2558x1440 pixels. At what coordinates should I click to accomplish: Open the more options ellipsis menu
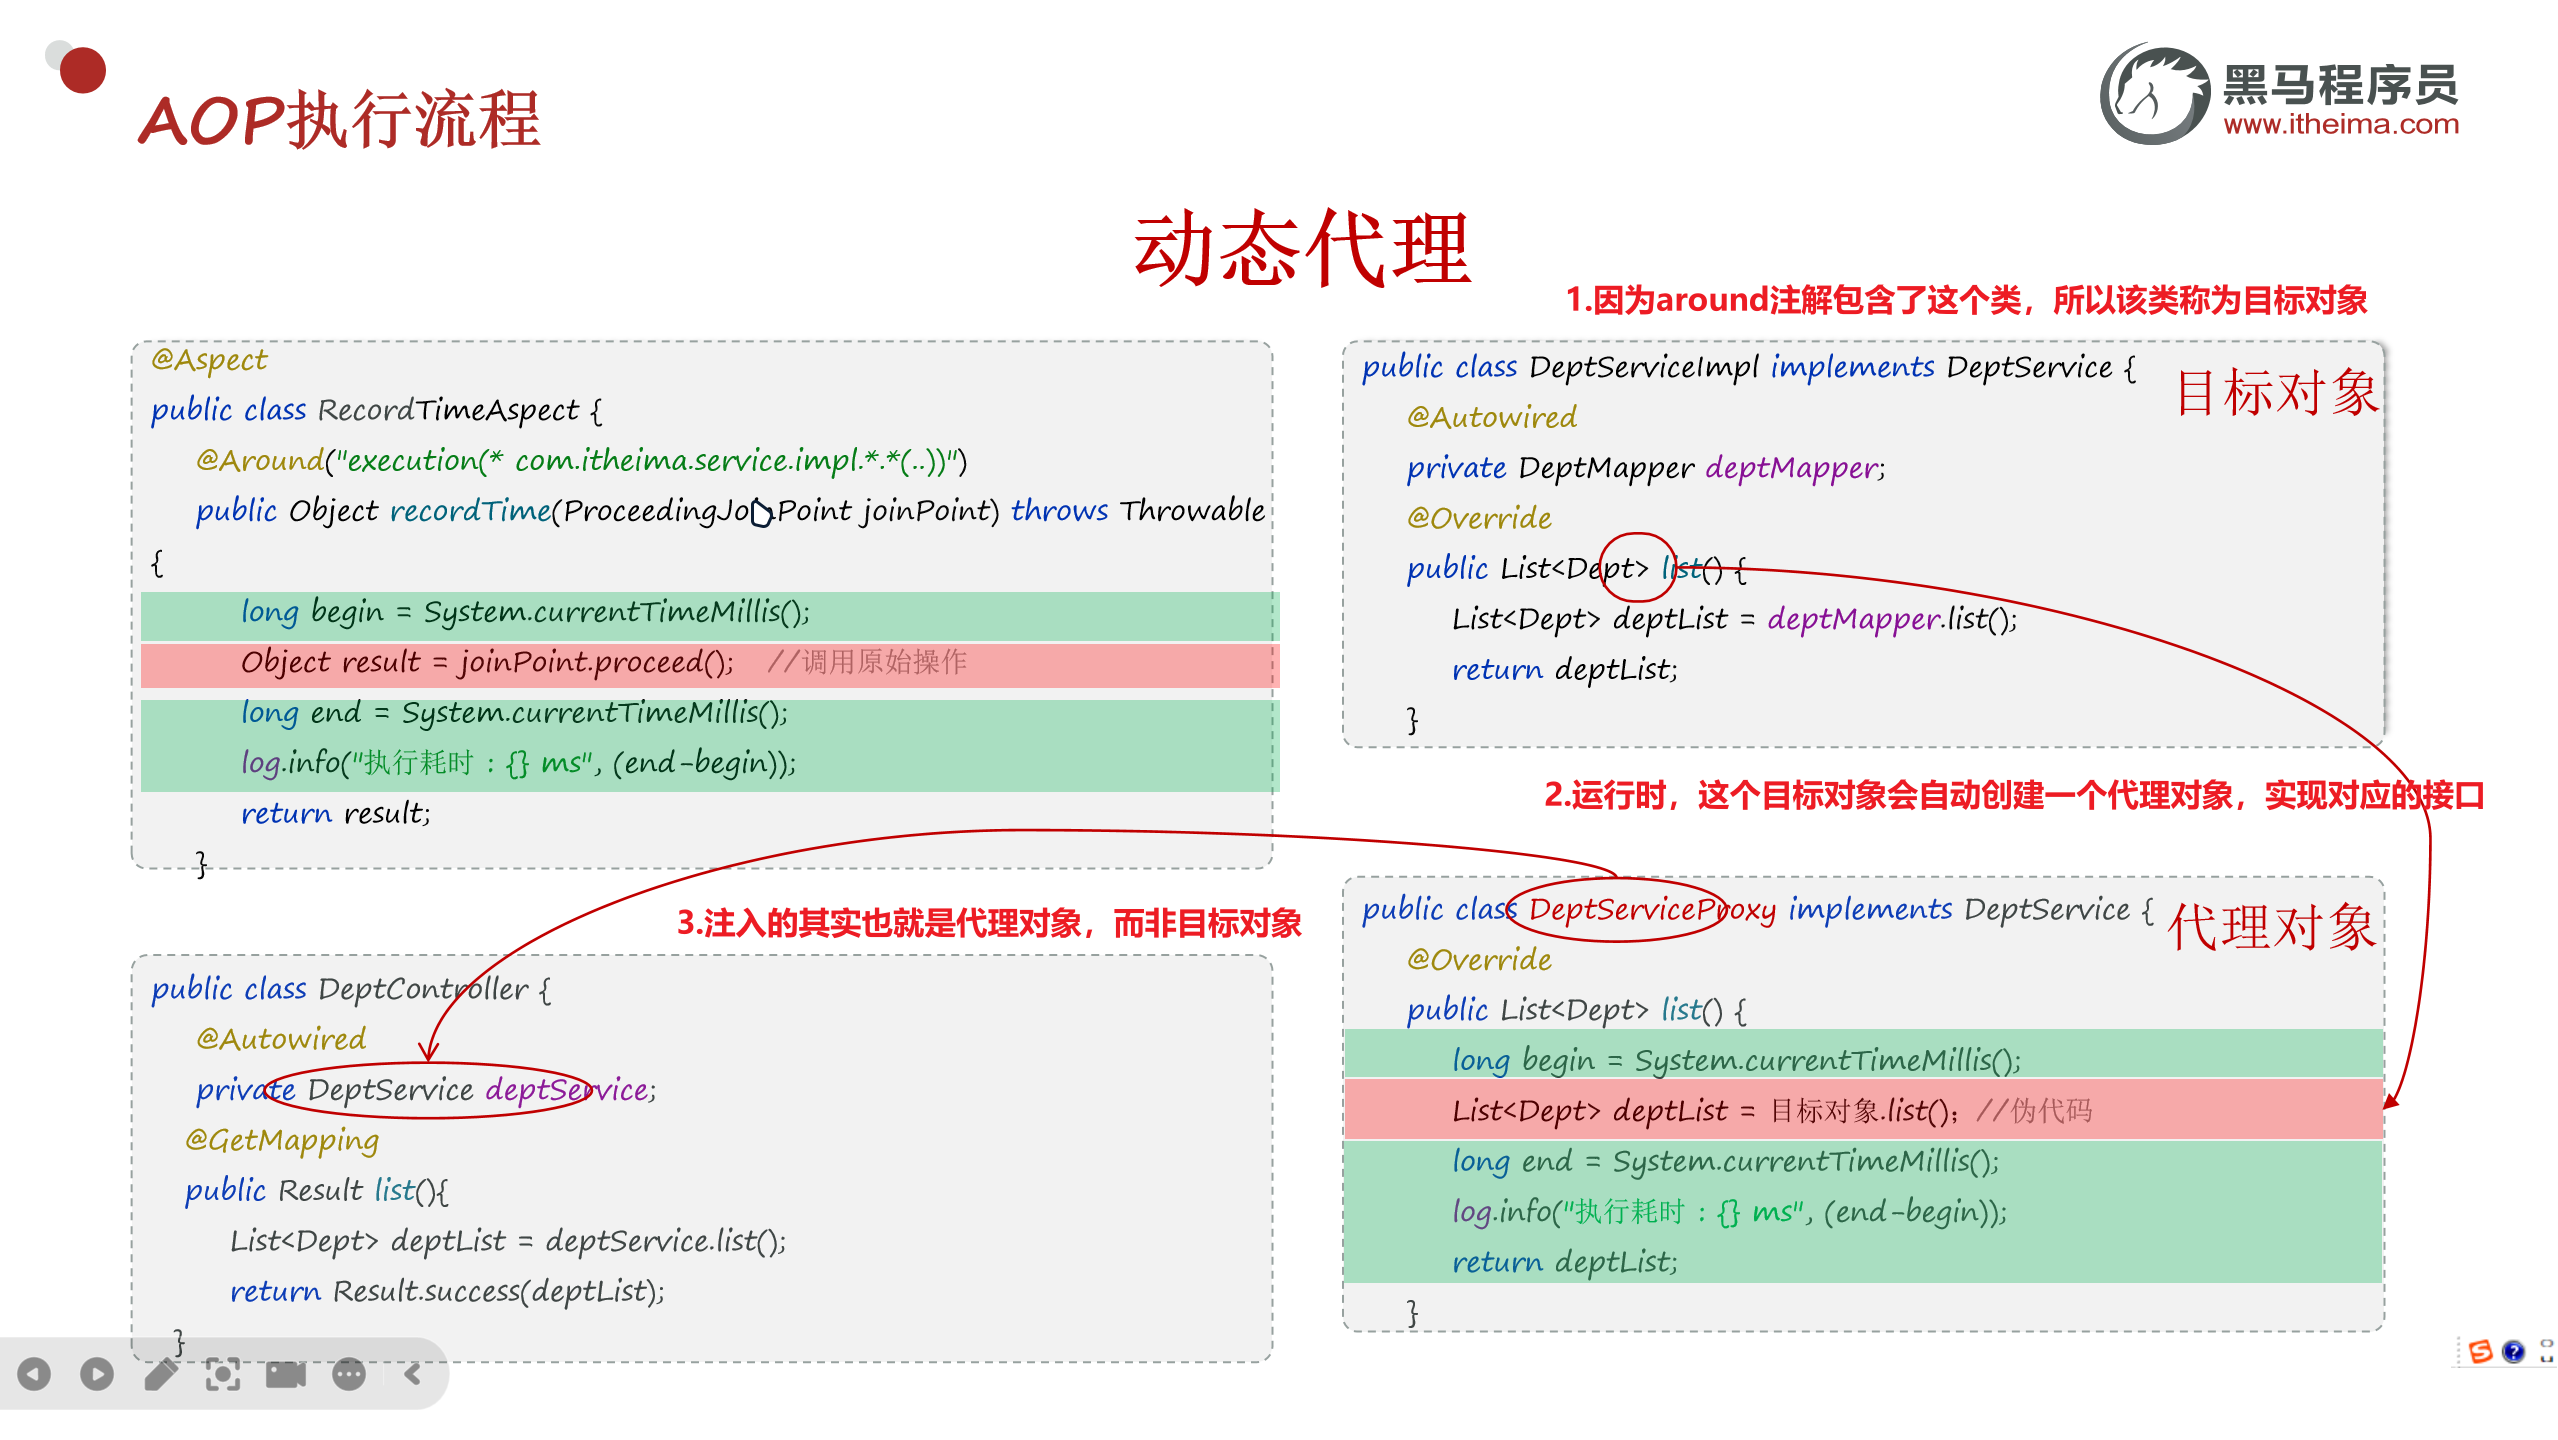click(349, 1374)
